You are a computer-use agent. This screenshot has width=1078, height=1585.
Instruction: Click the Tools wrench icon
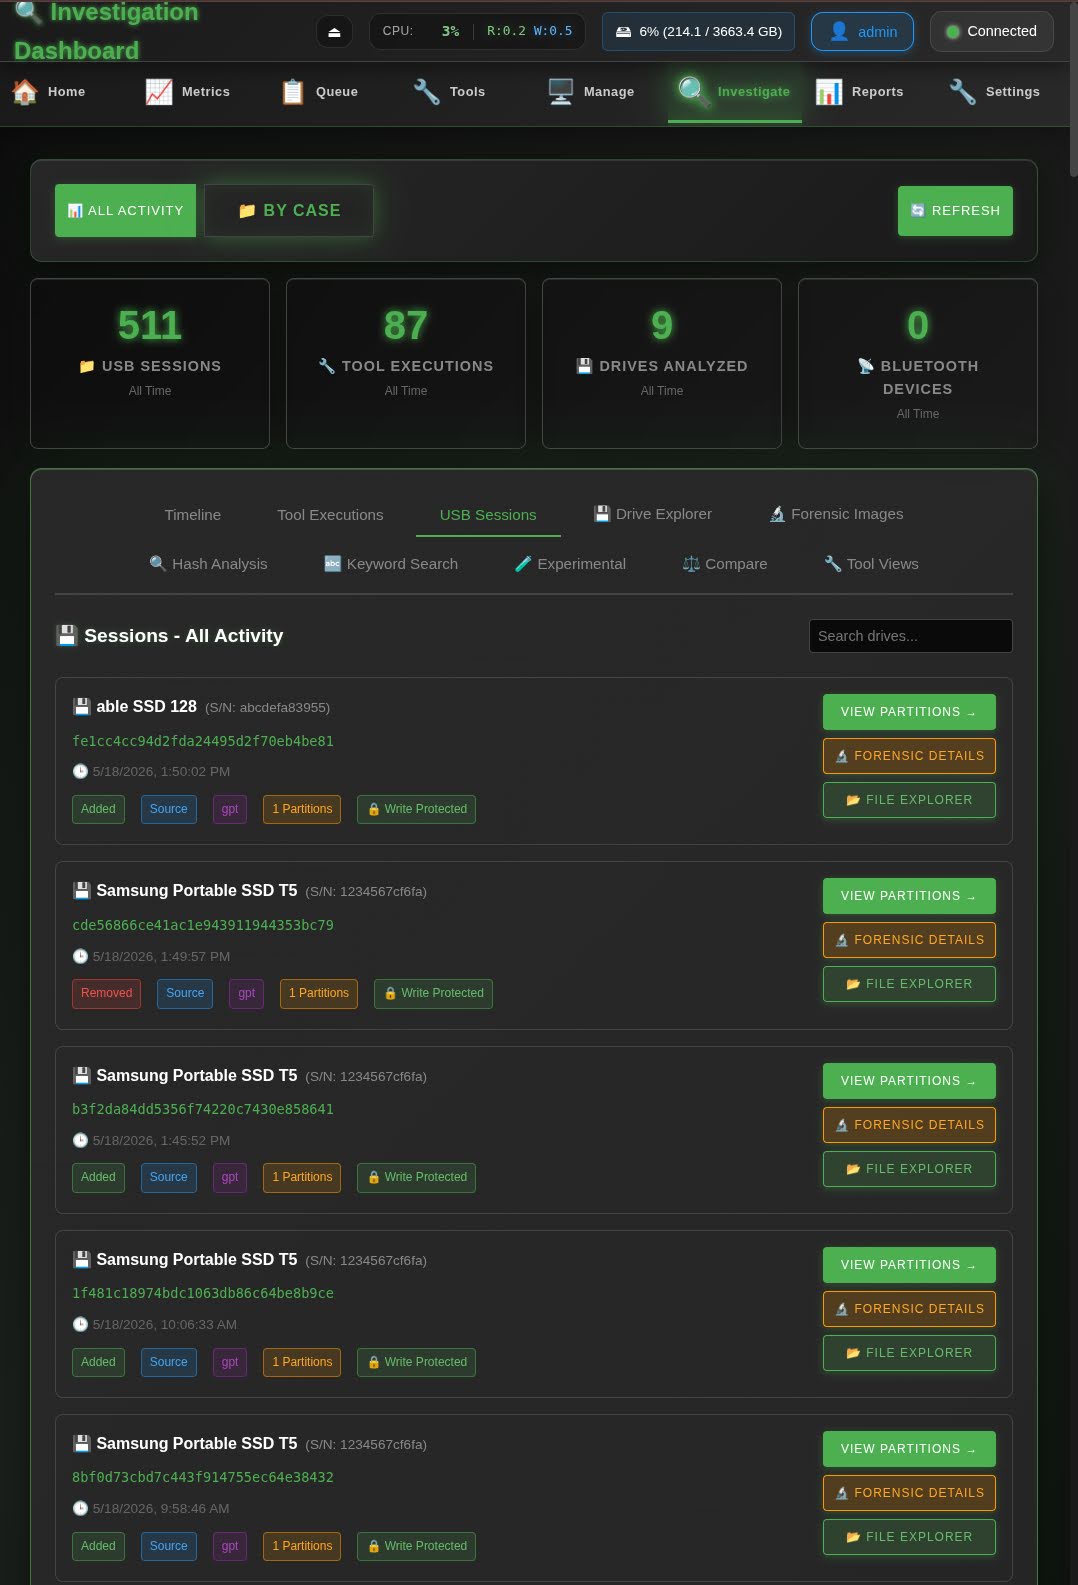[427, 92]
